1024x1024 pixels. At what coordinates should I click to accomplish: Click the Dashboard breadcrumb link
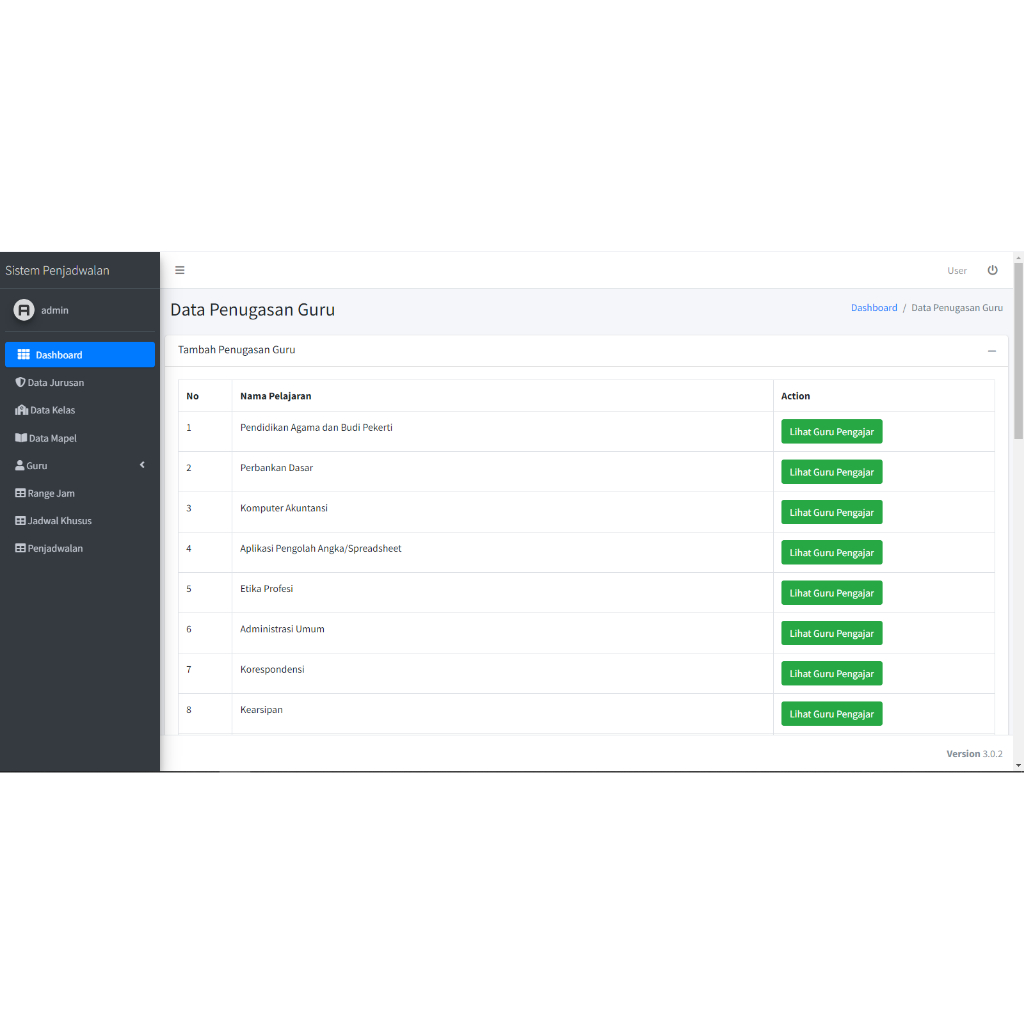[x=874, y=308]
